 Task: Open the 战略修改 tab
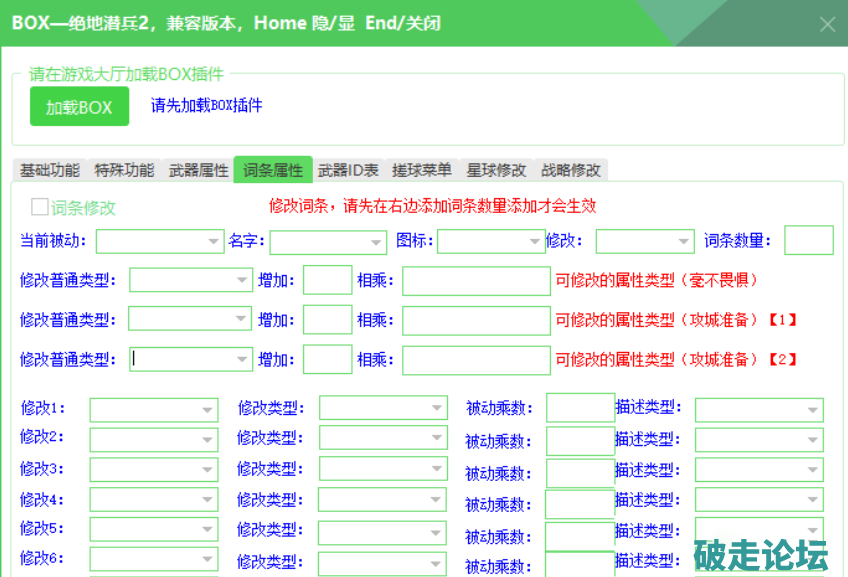tap(571, 170)
